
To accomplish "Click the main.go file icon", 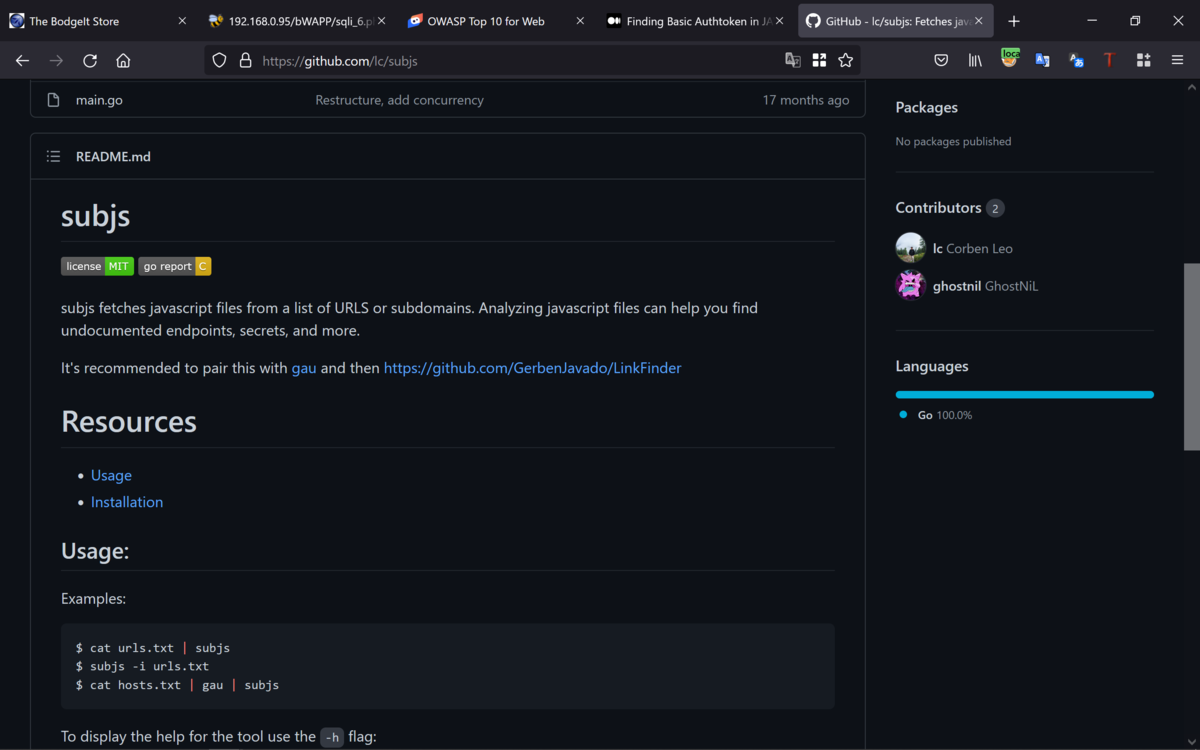I will pyautogui.click(x=53, y=100).
